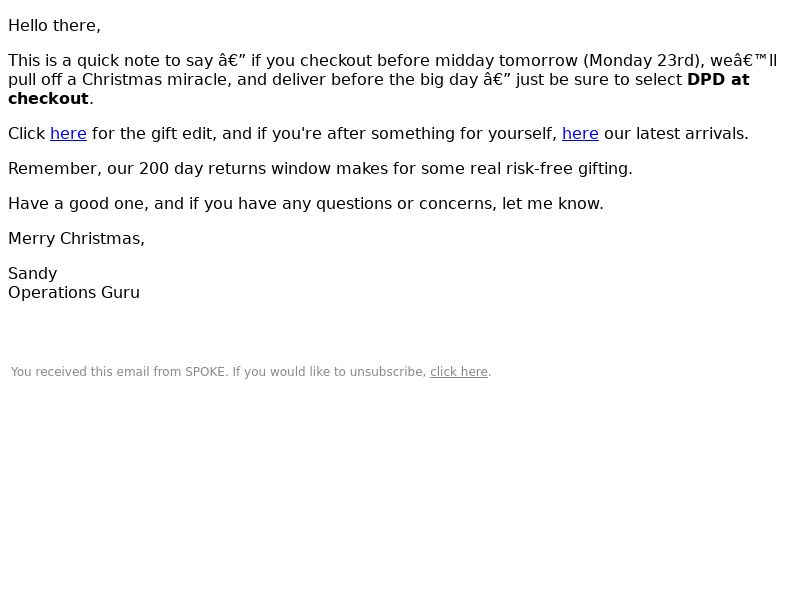This screenshot has height=600, width=800.
Task: Select the "(Monday 23rd)" date text
Action: tap(644, 61)
